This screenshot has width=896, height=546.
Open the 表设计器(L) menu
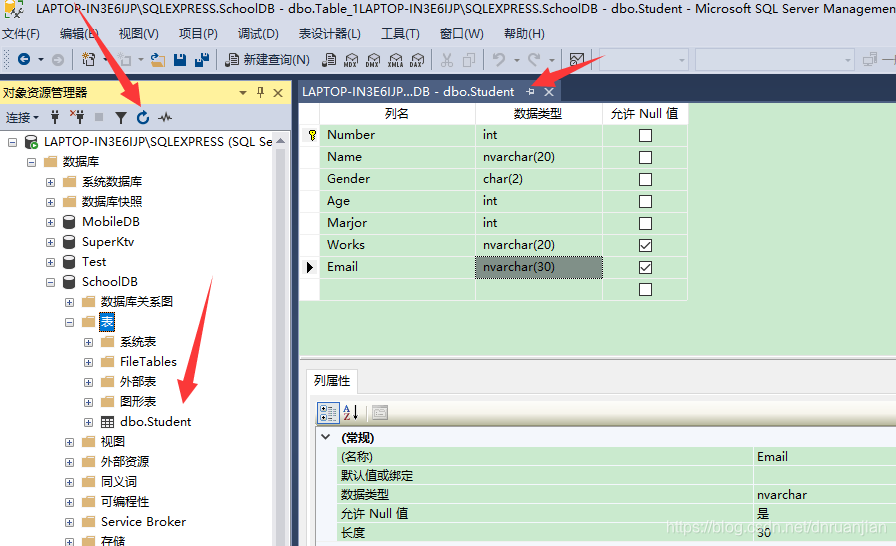330,34
